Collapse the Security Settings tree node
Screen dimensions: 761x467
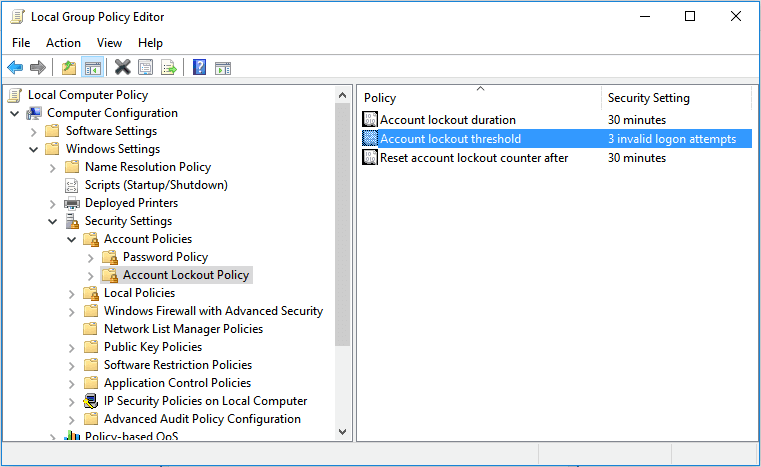tap(52, 221)
